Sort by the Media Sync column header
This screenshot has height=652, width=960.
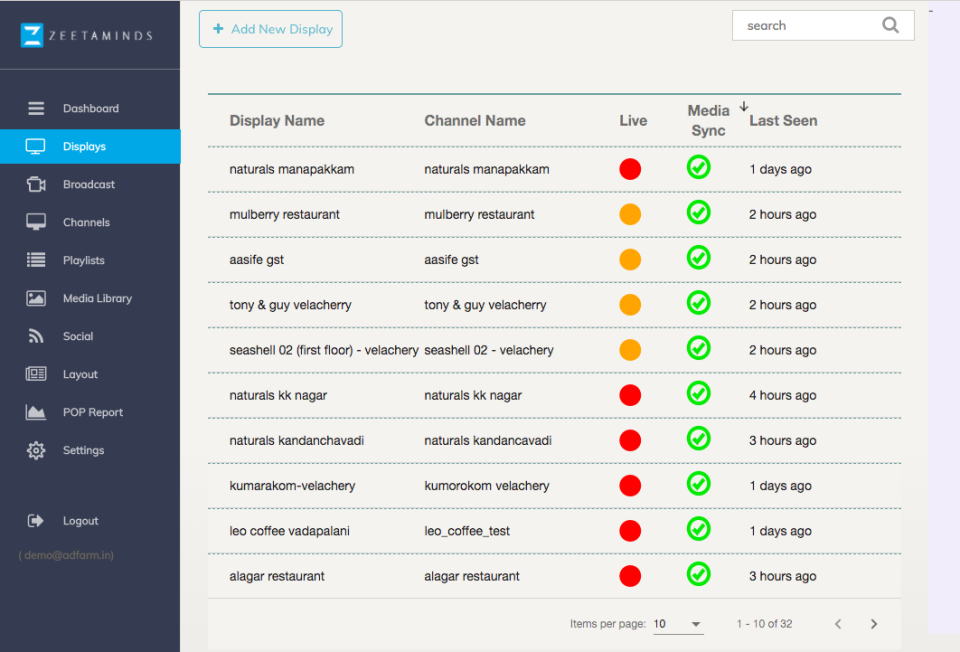point(708,121)
